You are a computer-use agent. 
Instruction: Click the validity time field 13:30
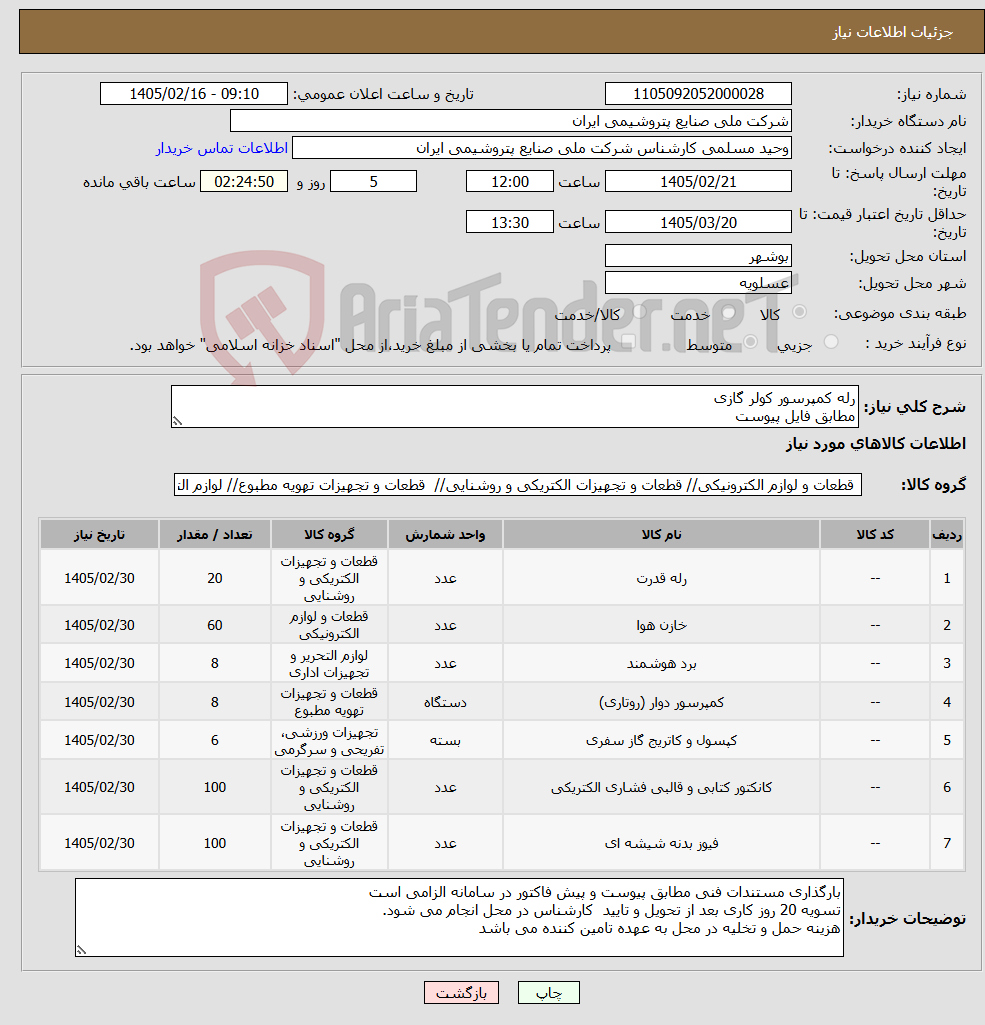[510, 222]
